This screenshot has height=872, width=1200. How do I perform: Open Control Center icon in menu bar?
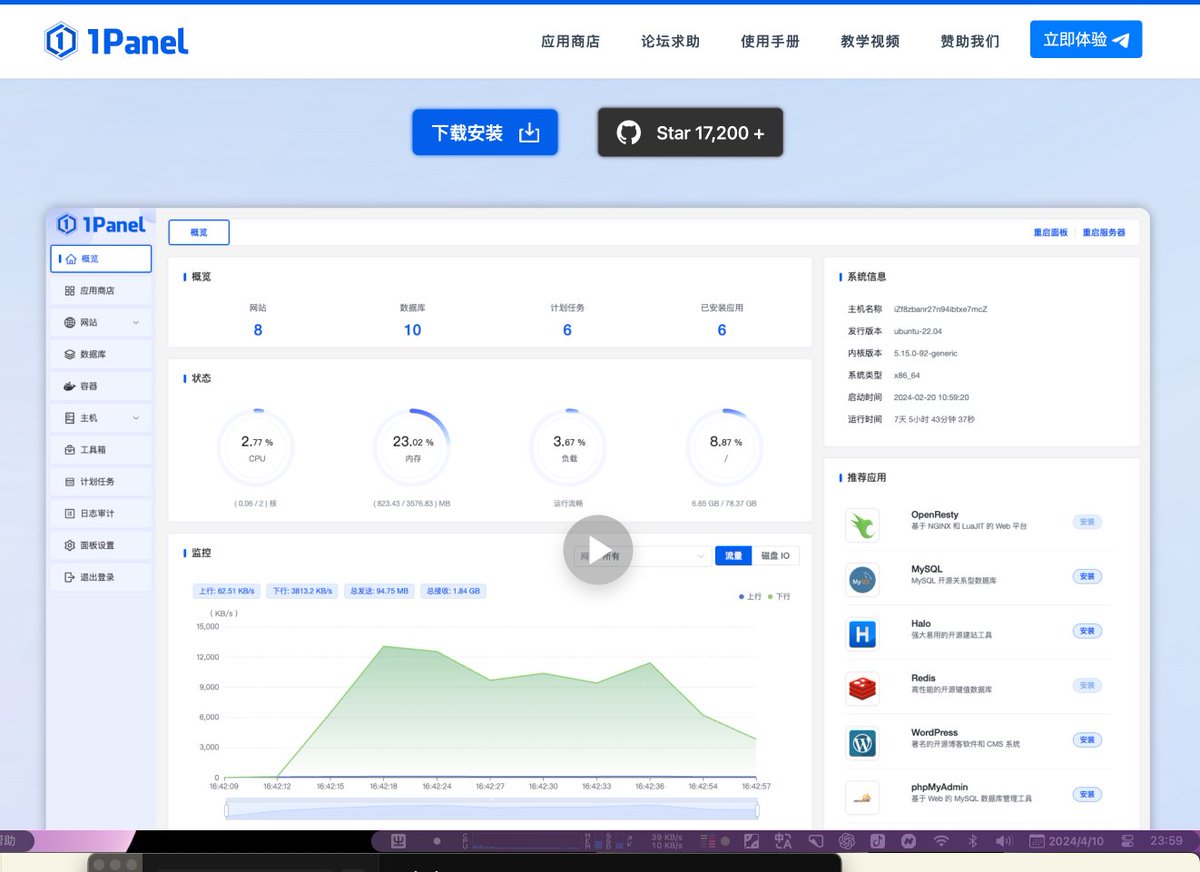coord(1128,841)
